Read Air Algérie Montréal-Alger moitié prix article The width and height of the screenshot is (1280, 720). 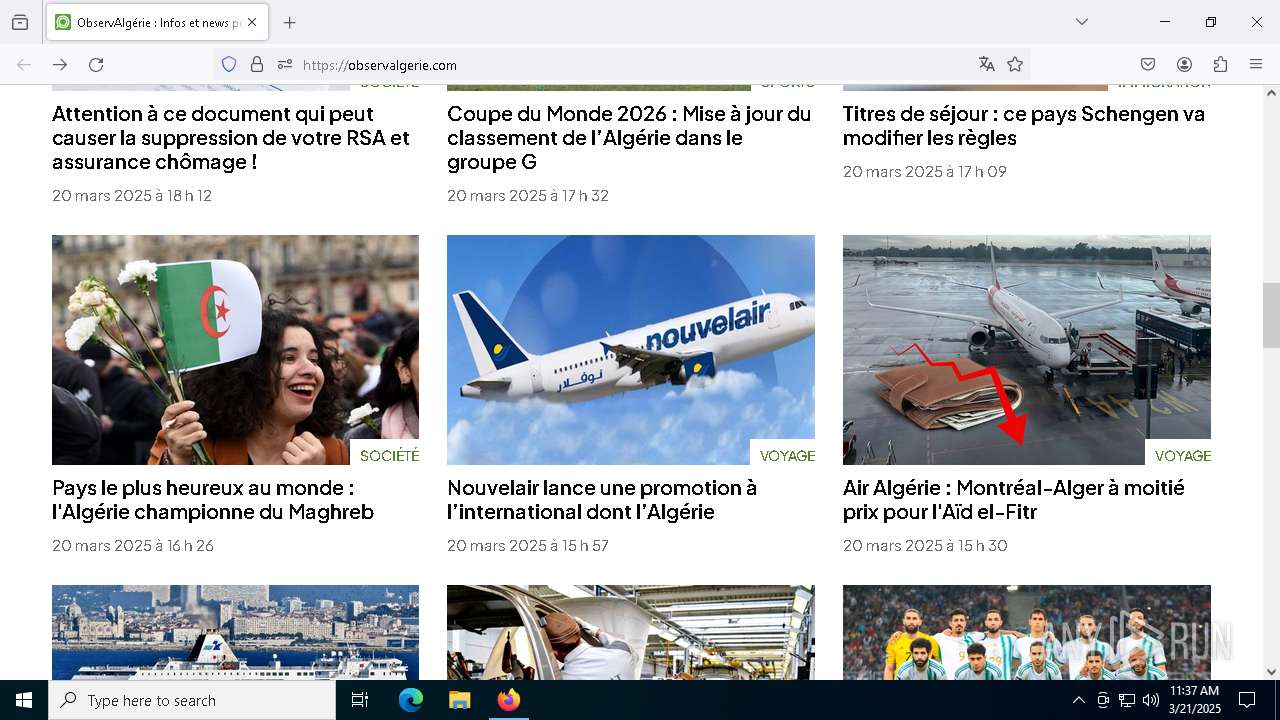[1014, 500]
